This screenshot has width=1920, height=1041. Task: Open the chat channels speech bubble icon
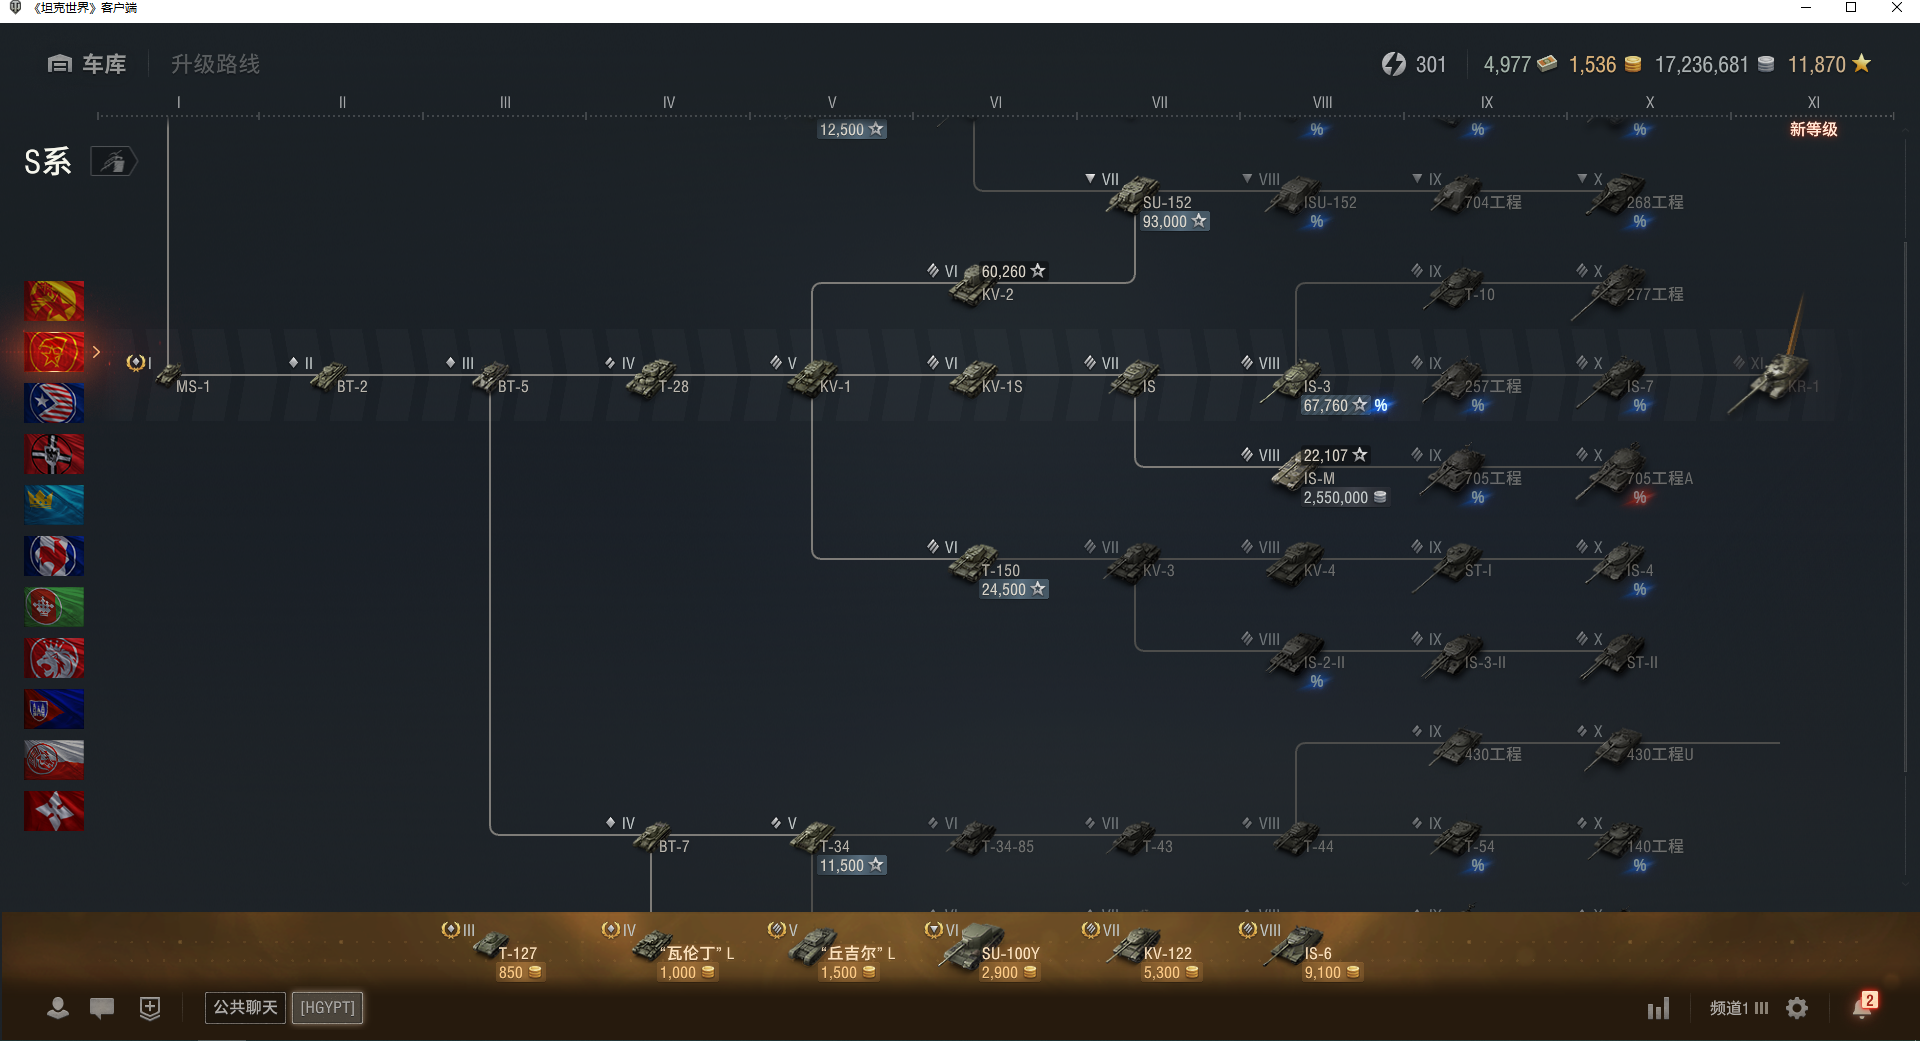tap(102, 1008)
